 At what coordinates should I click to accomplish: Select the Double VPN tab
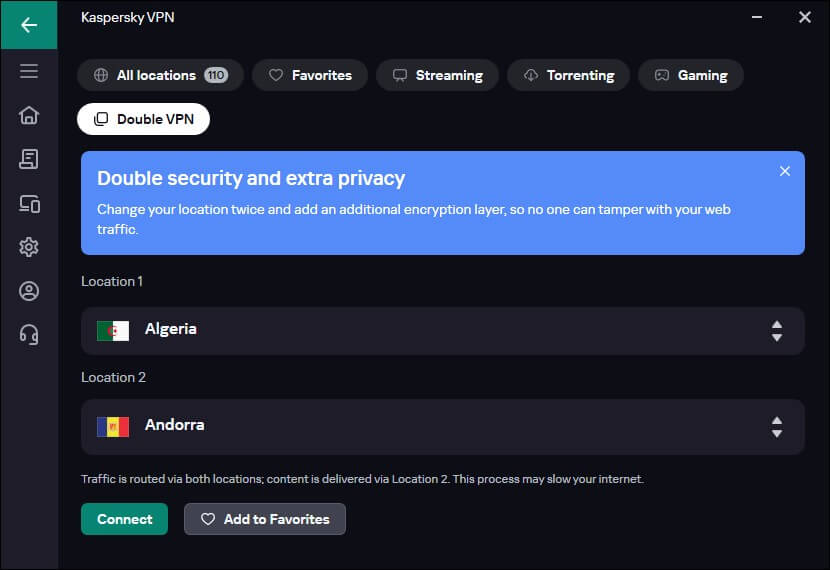[143, 119]
